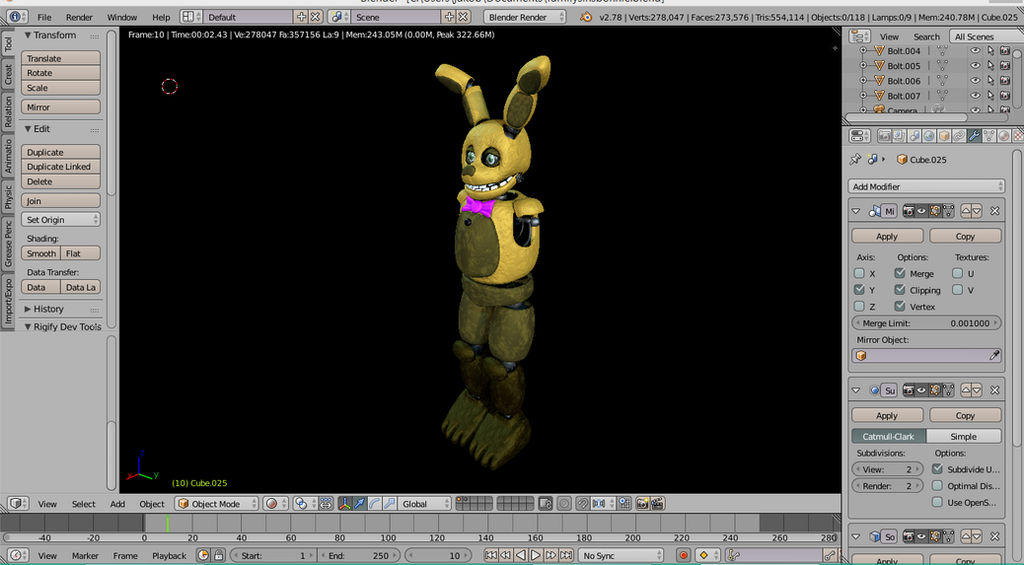Move the Mirror modifier down in the stack
1024x565 pixels.
[x=976, y=211]
